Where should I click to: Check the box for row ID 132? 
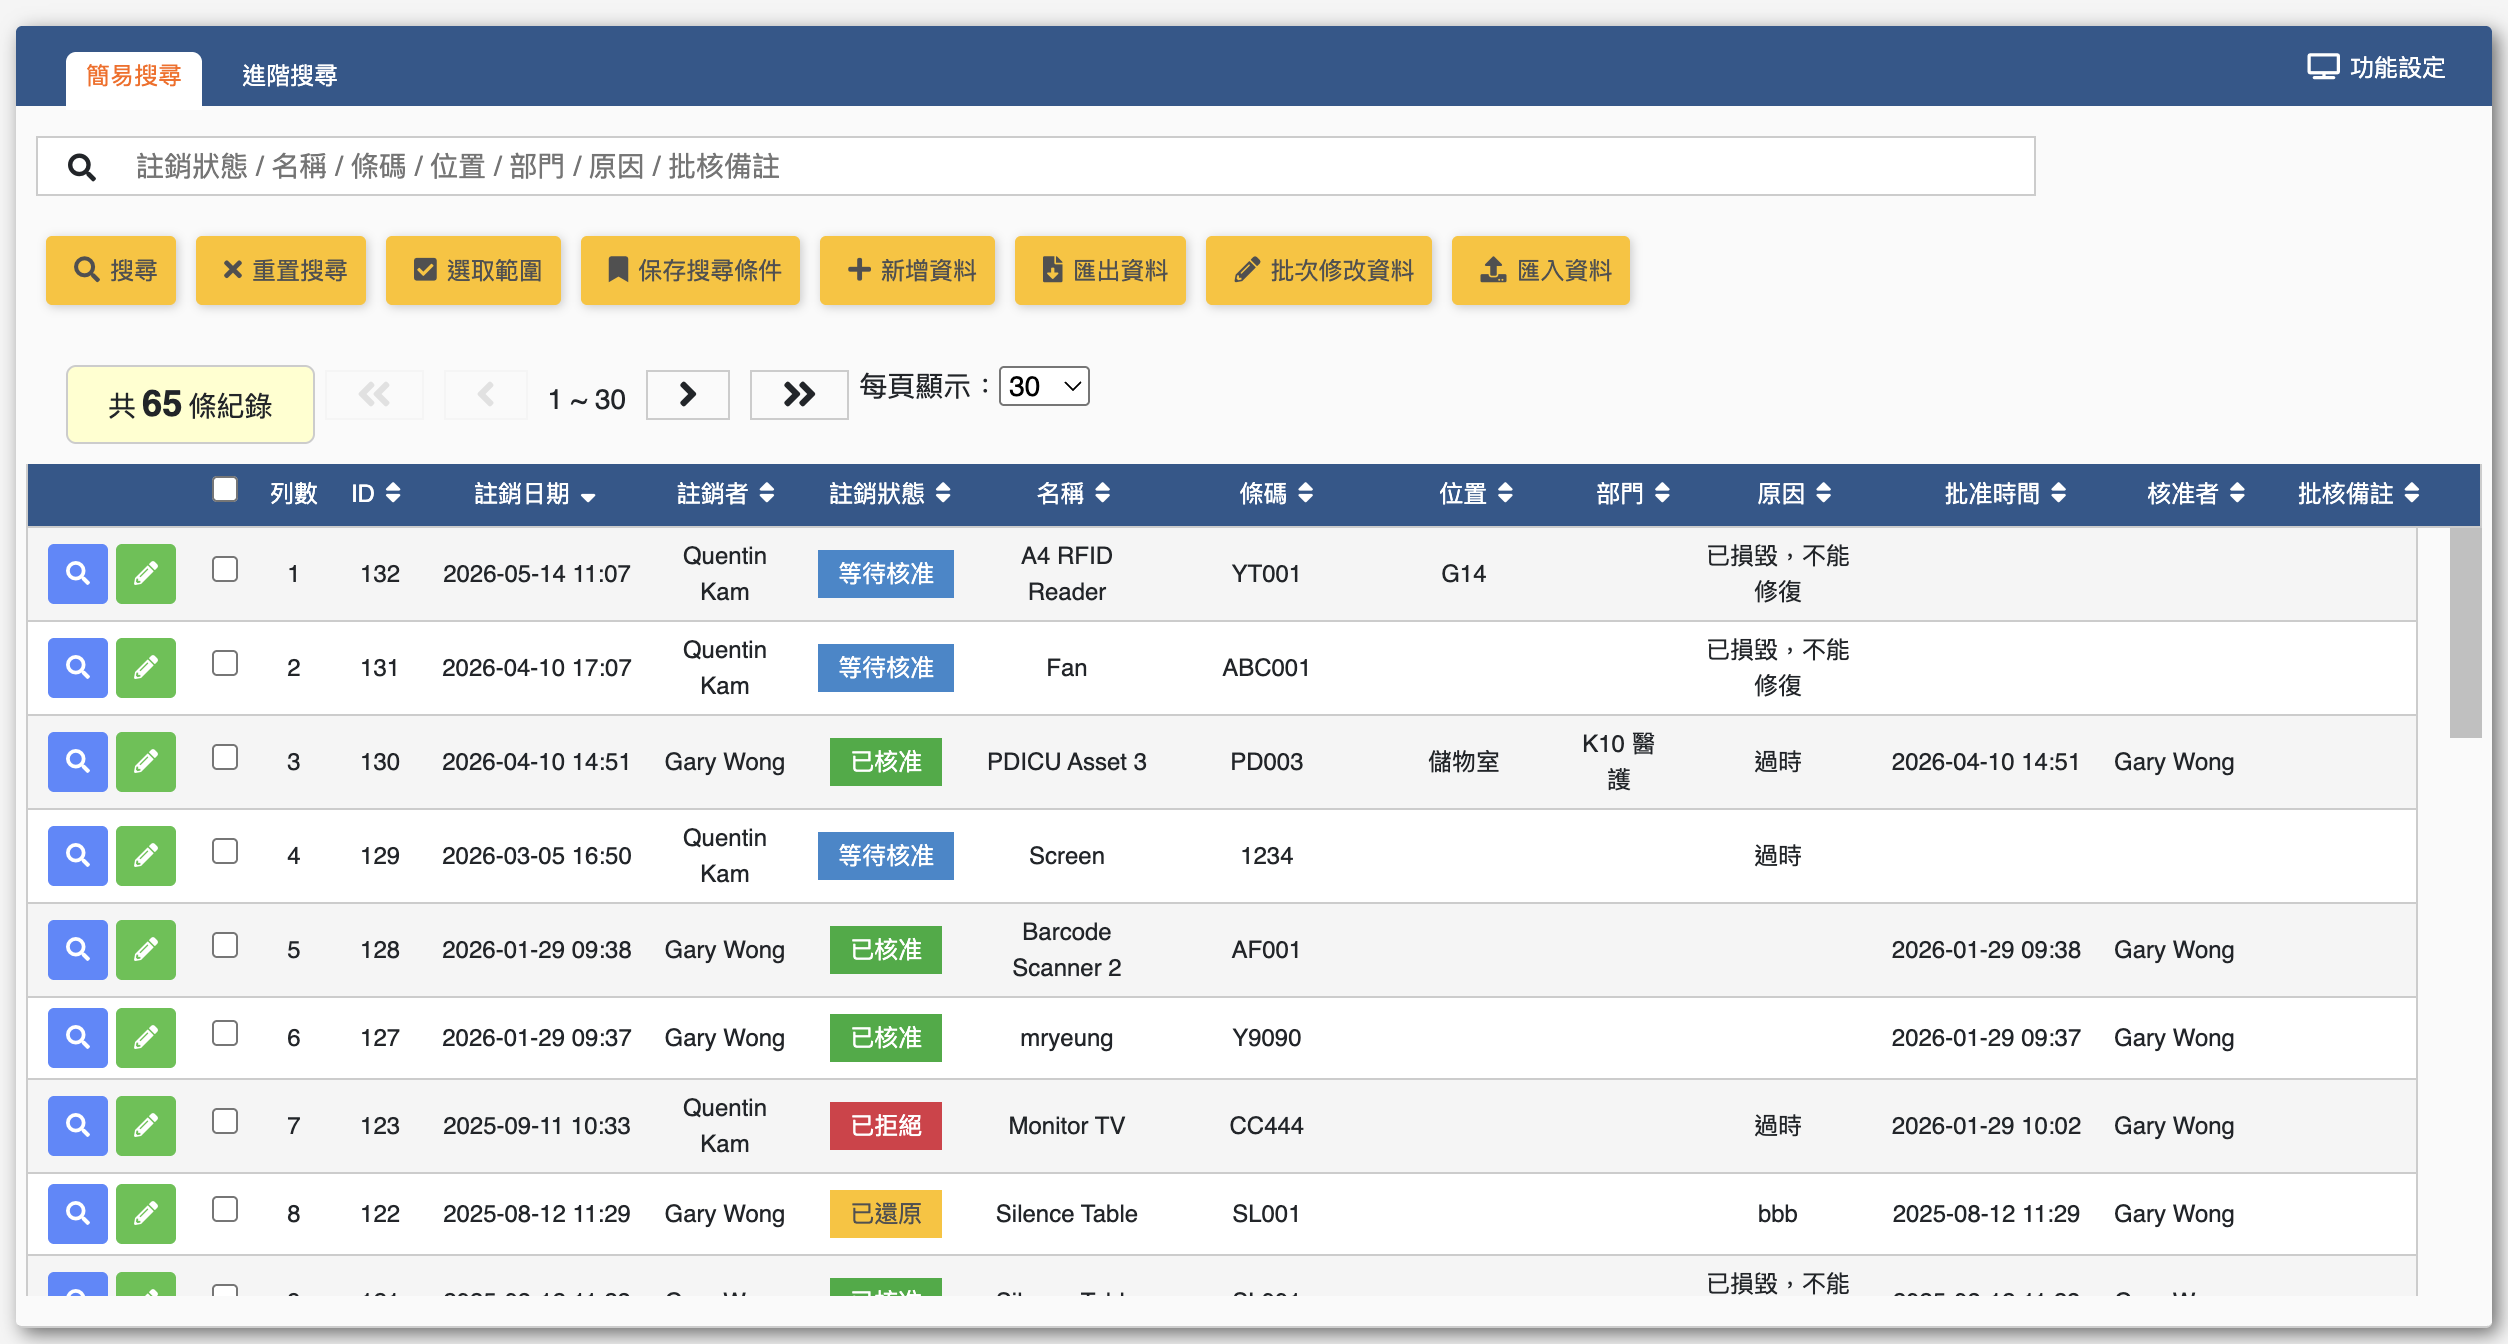click(x=225, y=569)
